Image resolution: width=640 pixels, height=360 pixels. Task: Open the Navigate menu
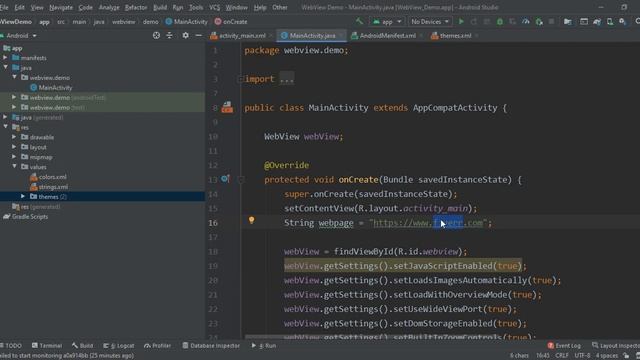61,7
